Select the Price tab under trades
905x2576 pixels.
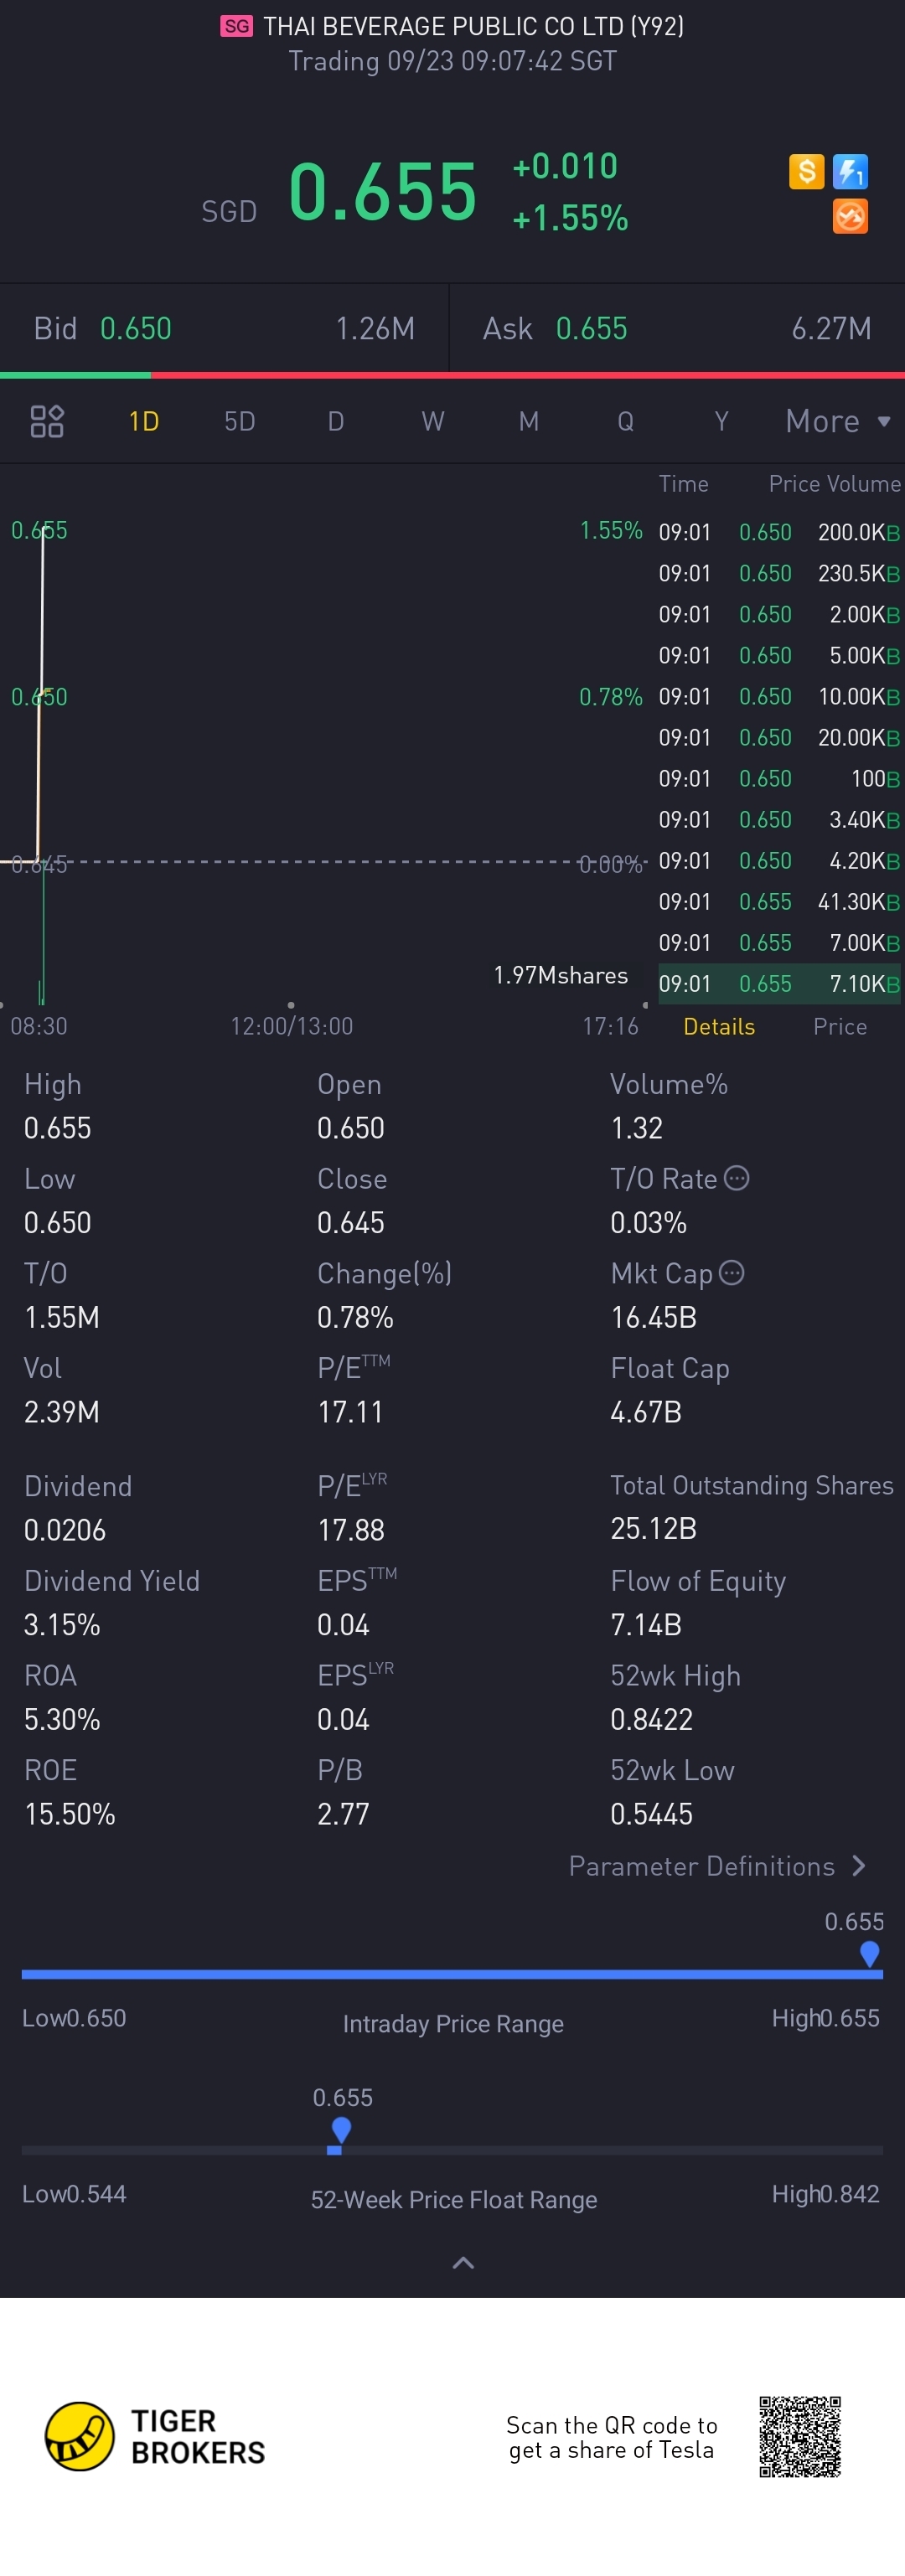coord(840,1026)
